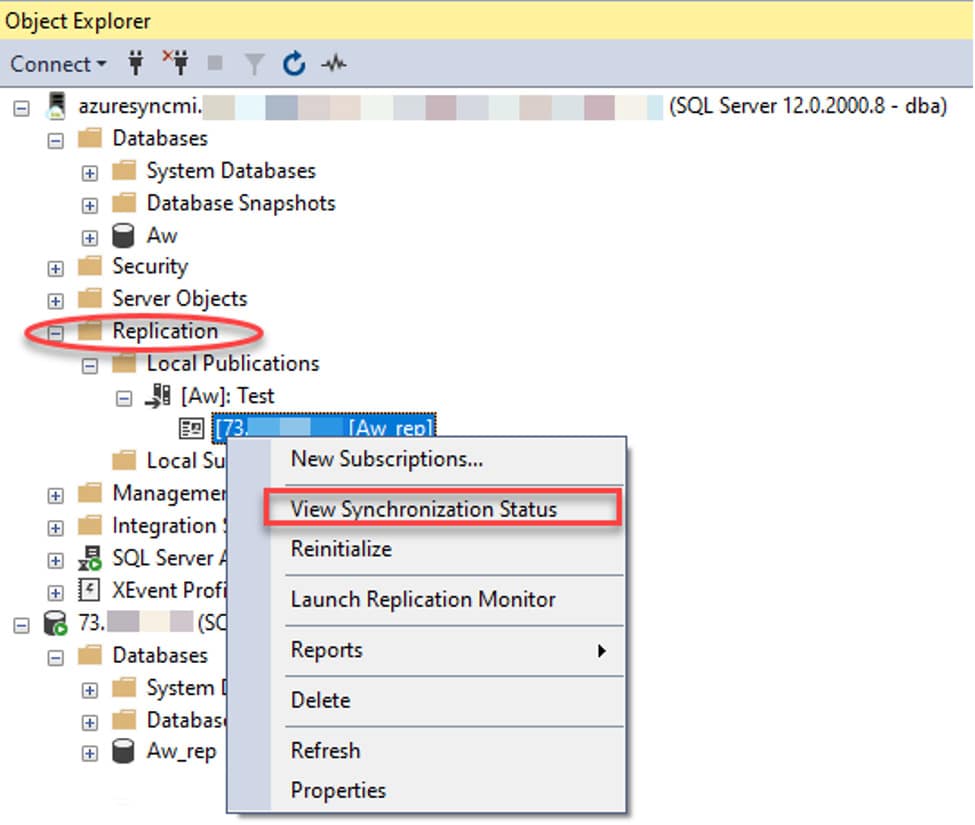Screen dimensions: 975x825
Task: Select the Replication folder label
Action: (x=165, y=331)
